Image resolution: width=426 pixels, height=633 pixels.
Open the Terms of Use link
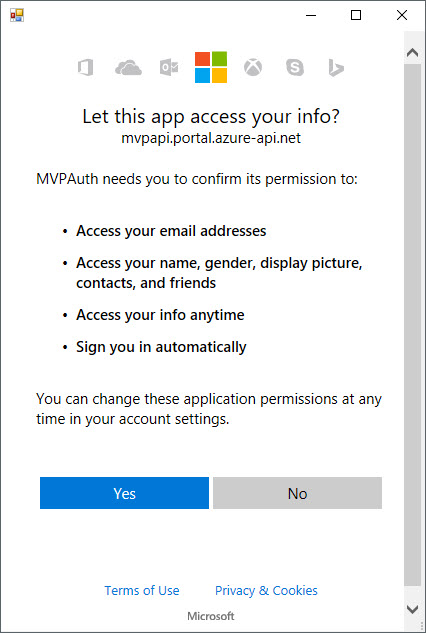pyautogui.click(x=142, y=590)
